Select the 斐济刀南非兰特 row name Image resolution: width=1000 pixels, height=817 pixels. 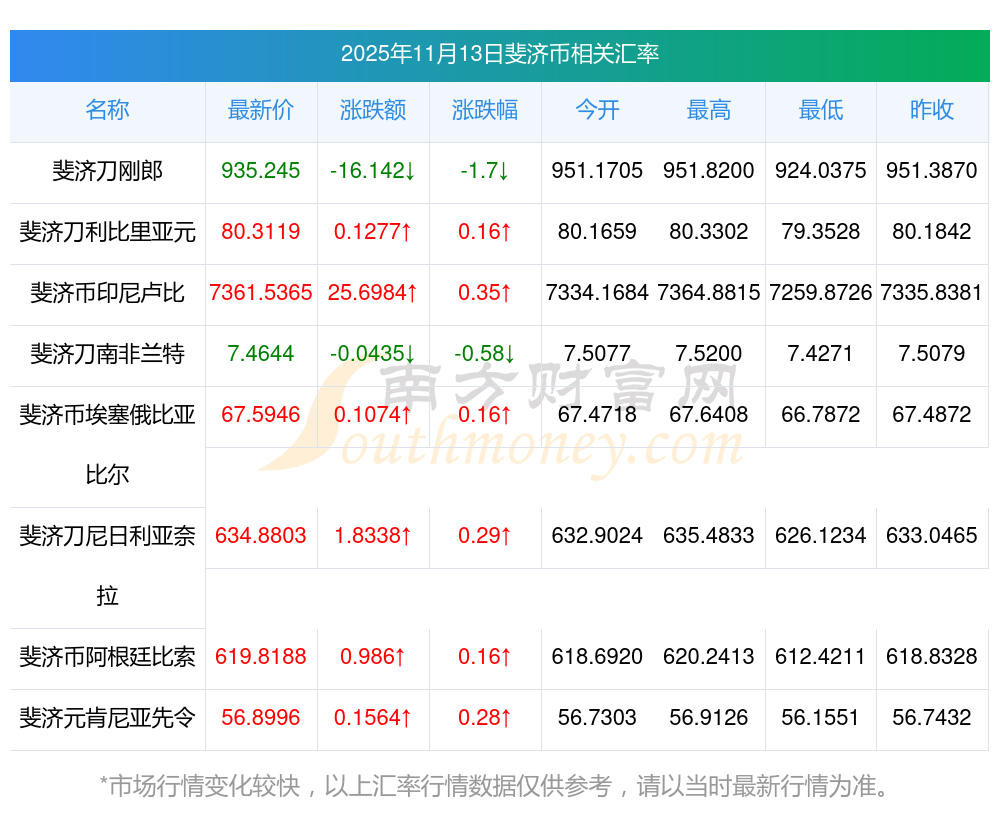[107, 354]
